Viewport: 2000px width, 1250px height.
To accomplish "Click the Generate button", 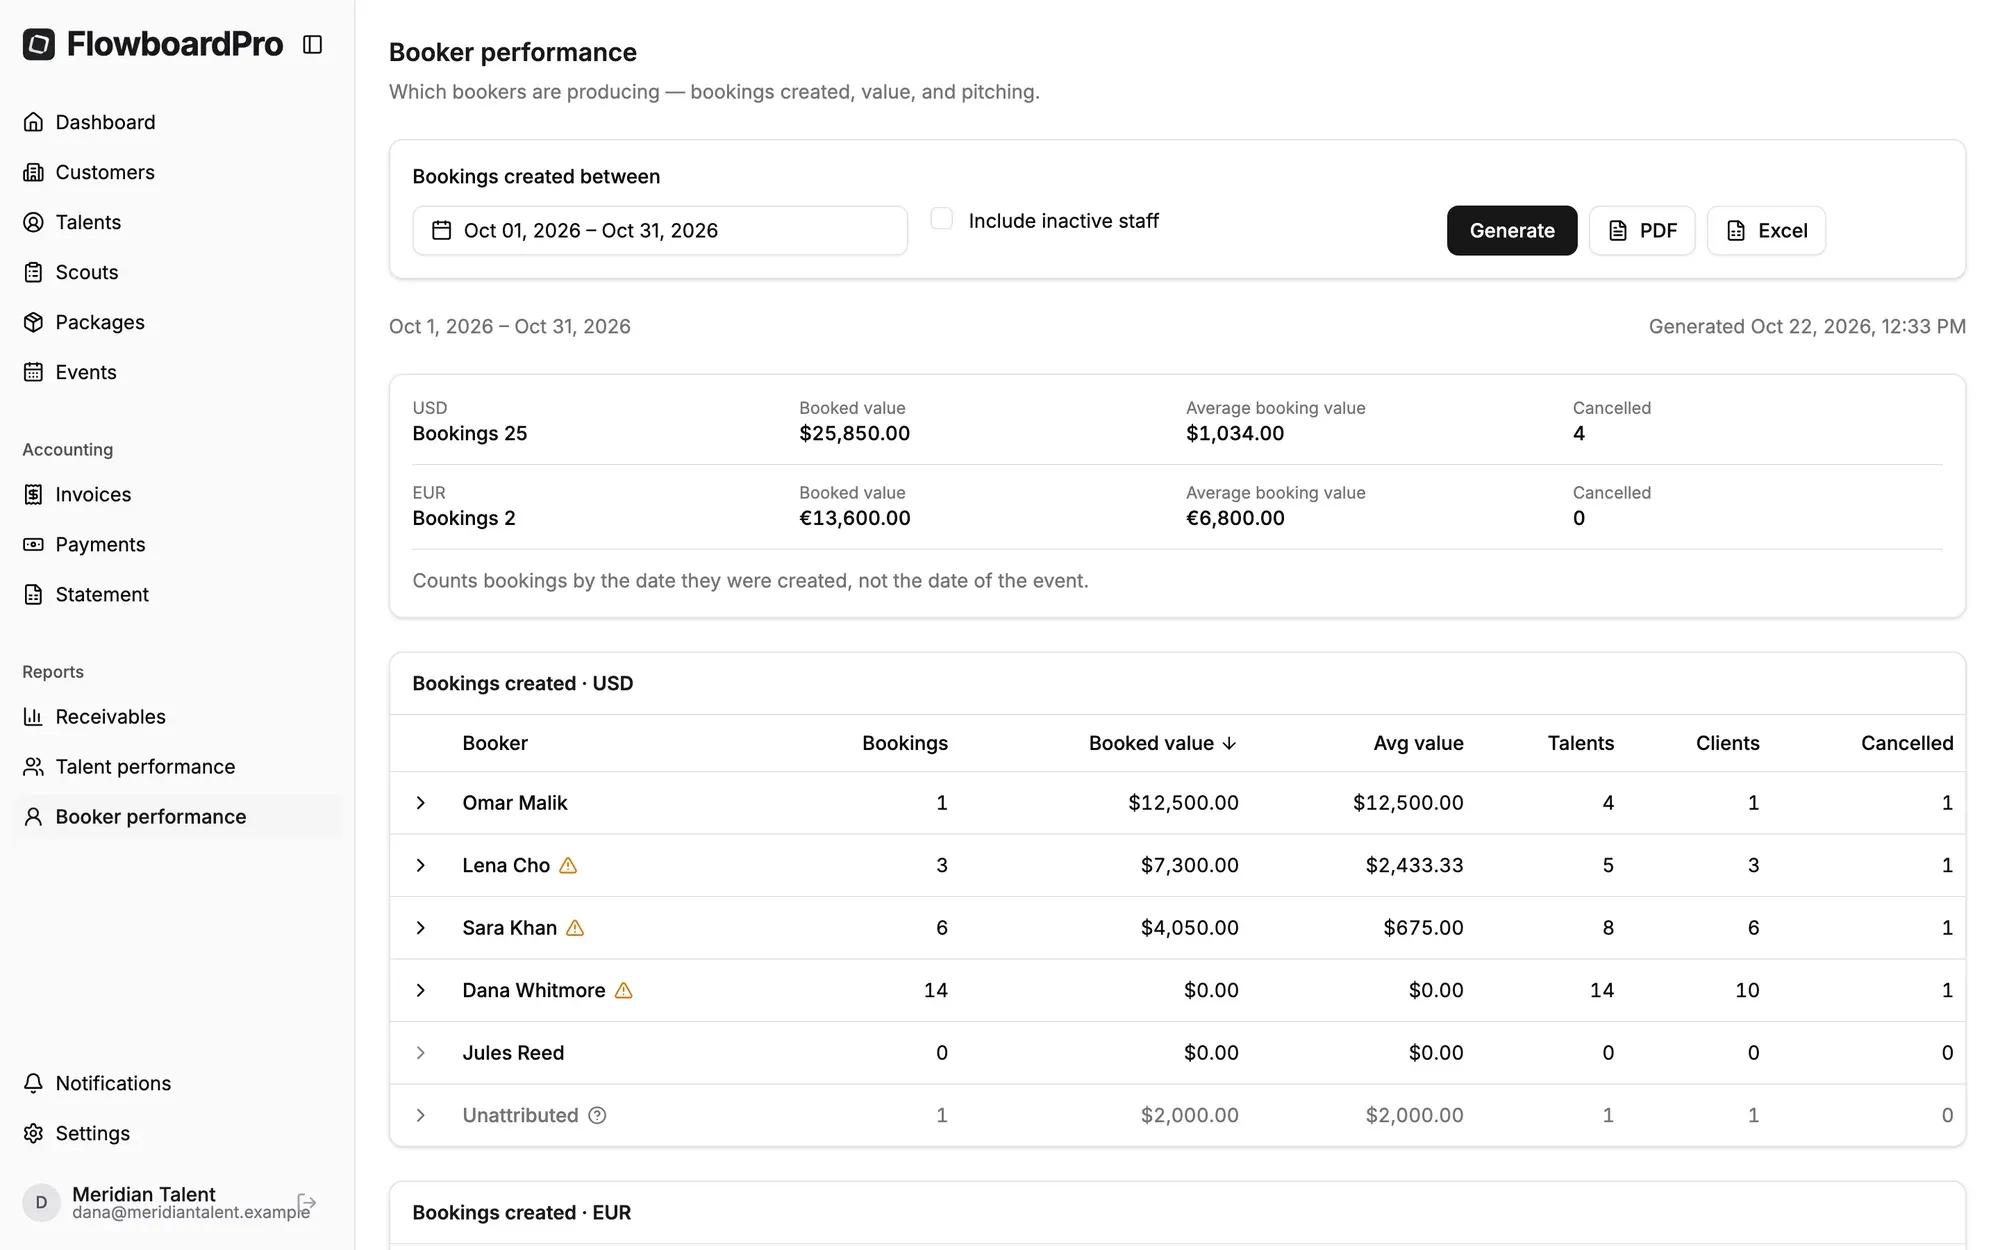I will pyautogui.click(x=1512, y=231).
